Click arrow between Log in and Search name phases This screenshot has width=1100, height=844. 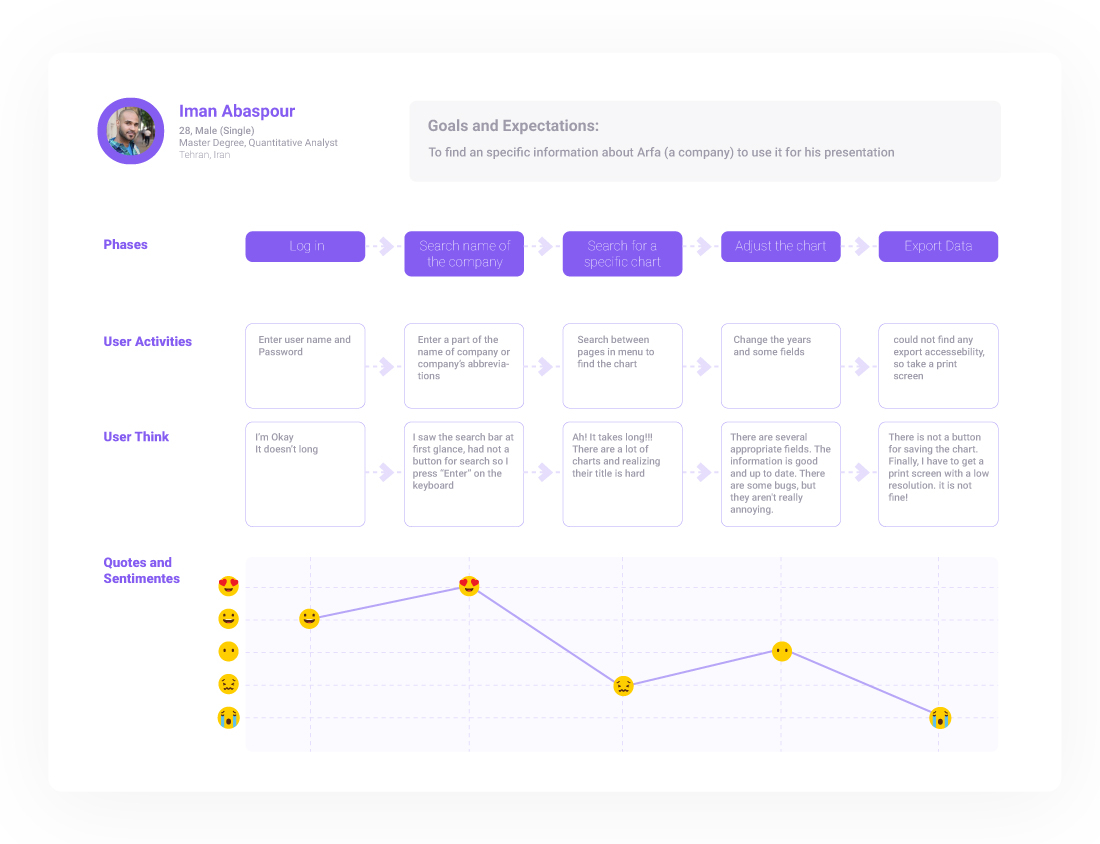384,247
